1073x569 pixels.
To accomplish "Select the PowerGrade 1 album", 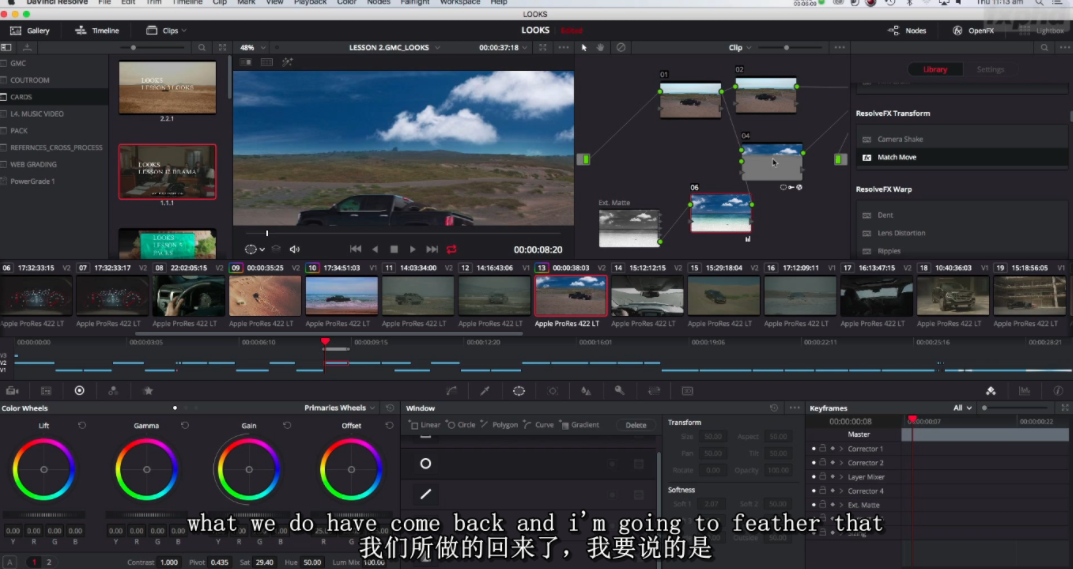I will pos(32,181).
